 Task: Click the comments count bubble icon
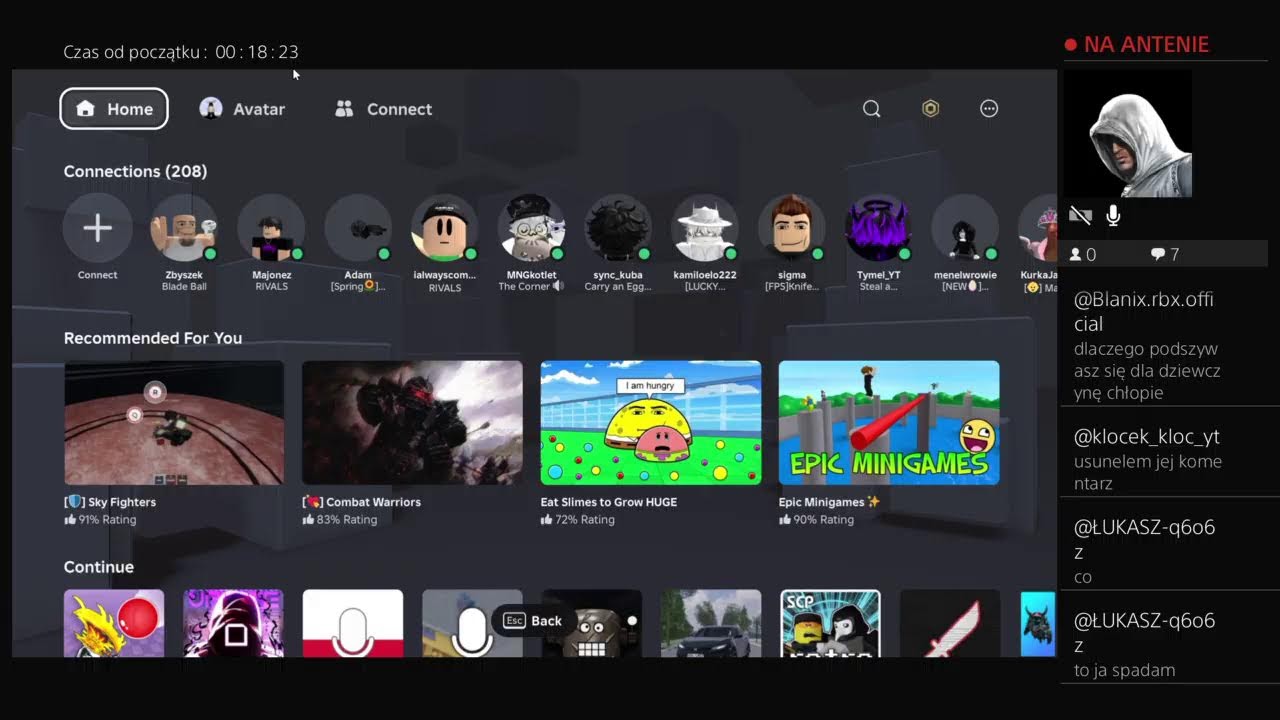[1157, 255]
